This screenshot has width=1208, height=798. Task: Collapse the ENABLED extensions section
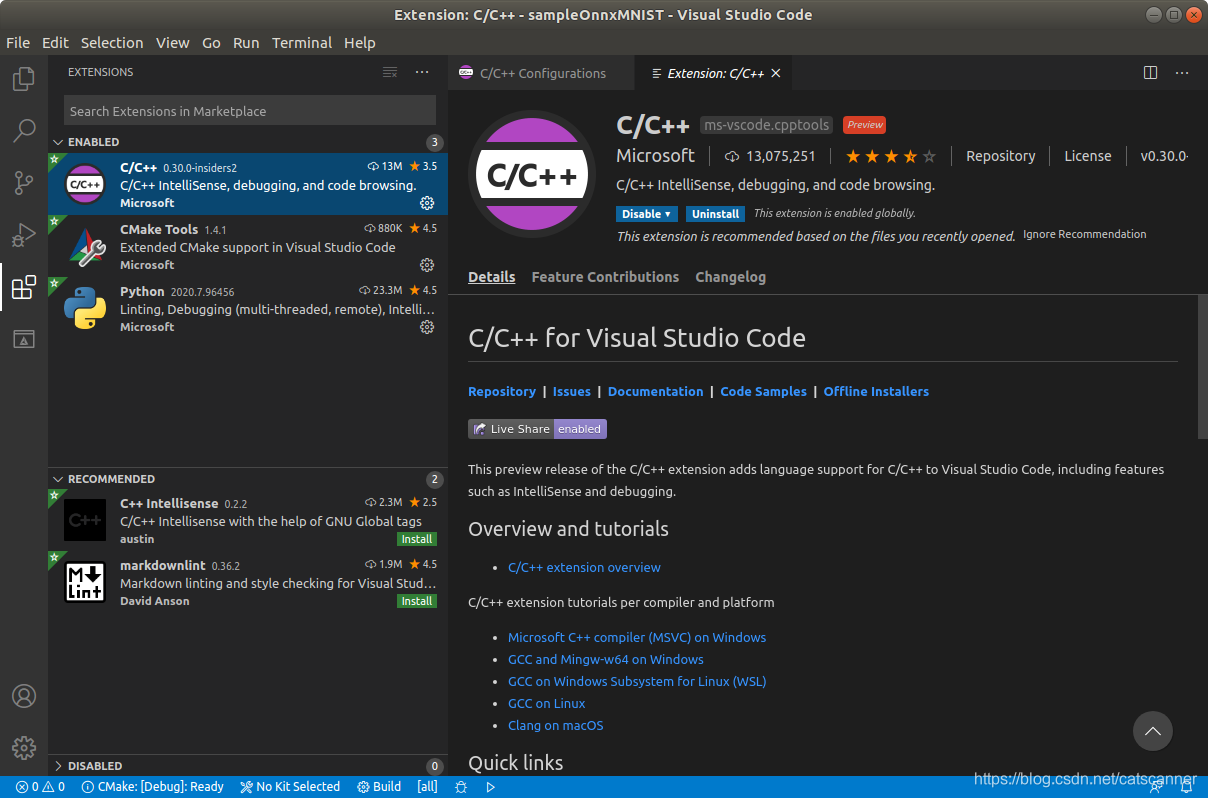tap(247, 142)
